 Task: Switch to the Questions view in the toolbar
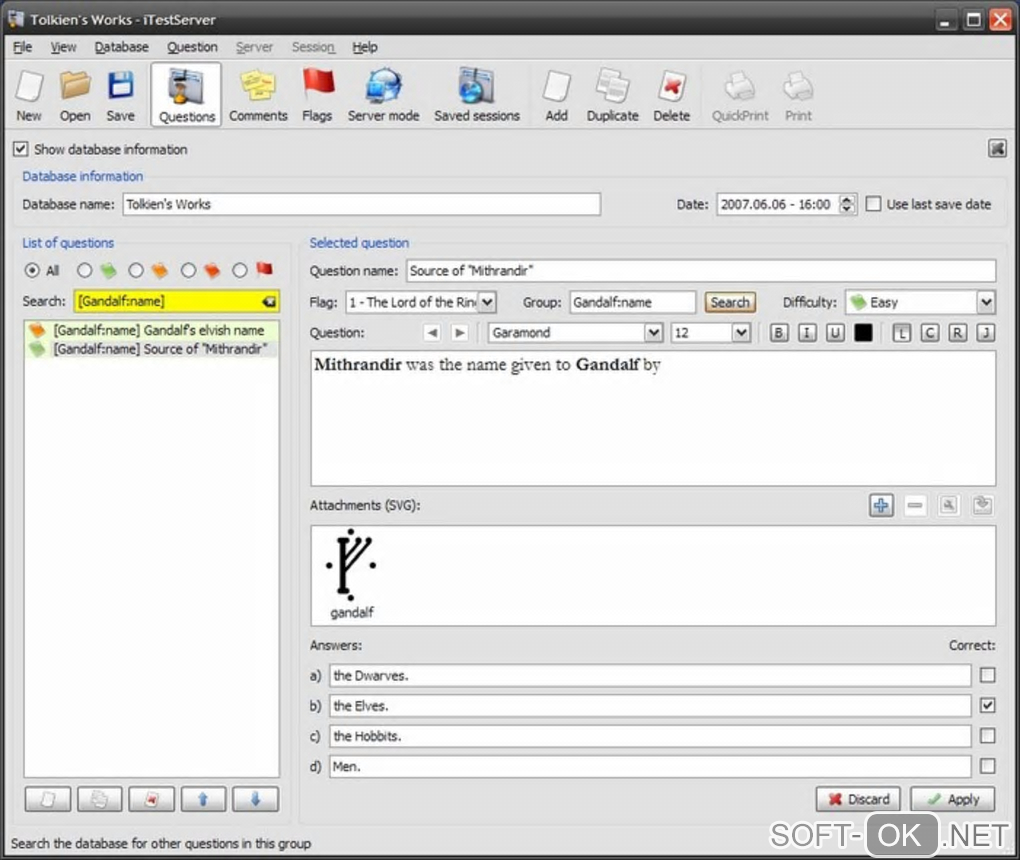pos(186,95)
